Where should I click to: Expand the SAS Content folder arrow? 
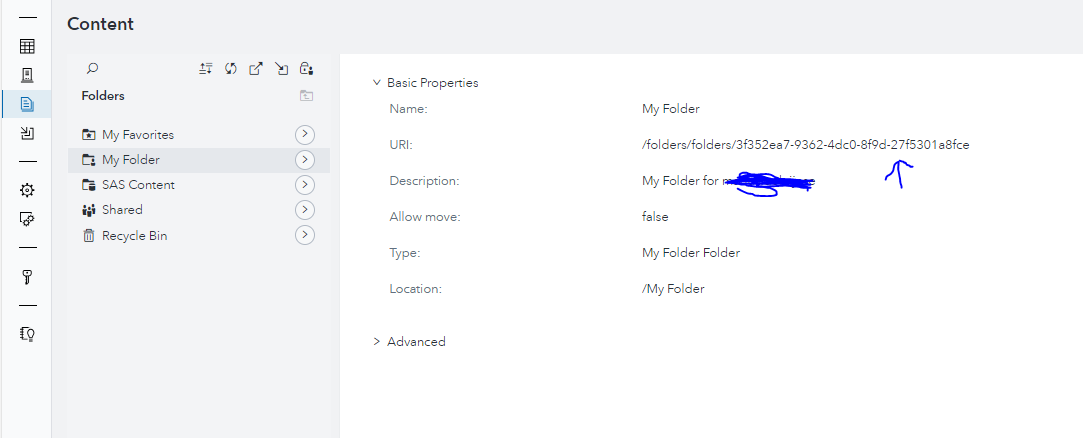[x=305, y=185]
